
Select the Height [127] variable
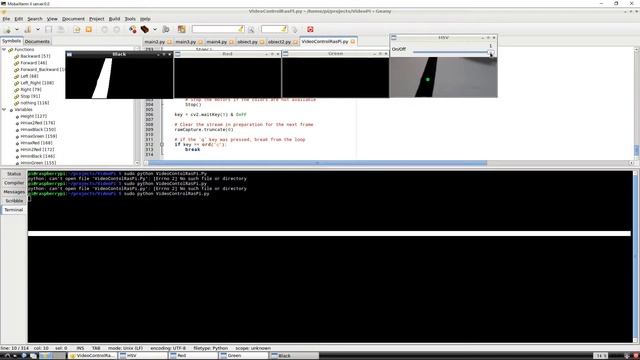33,116
